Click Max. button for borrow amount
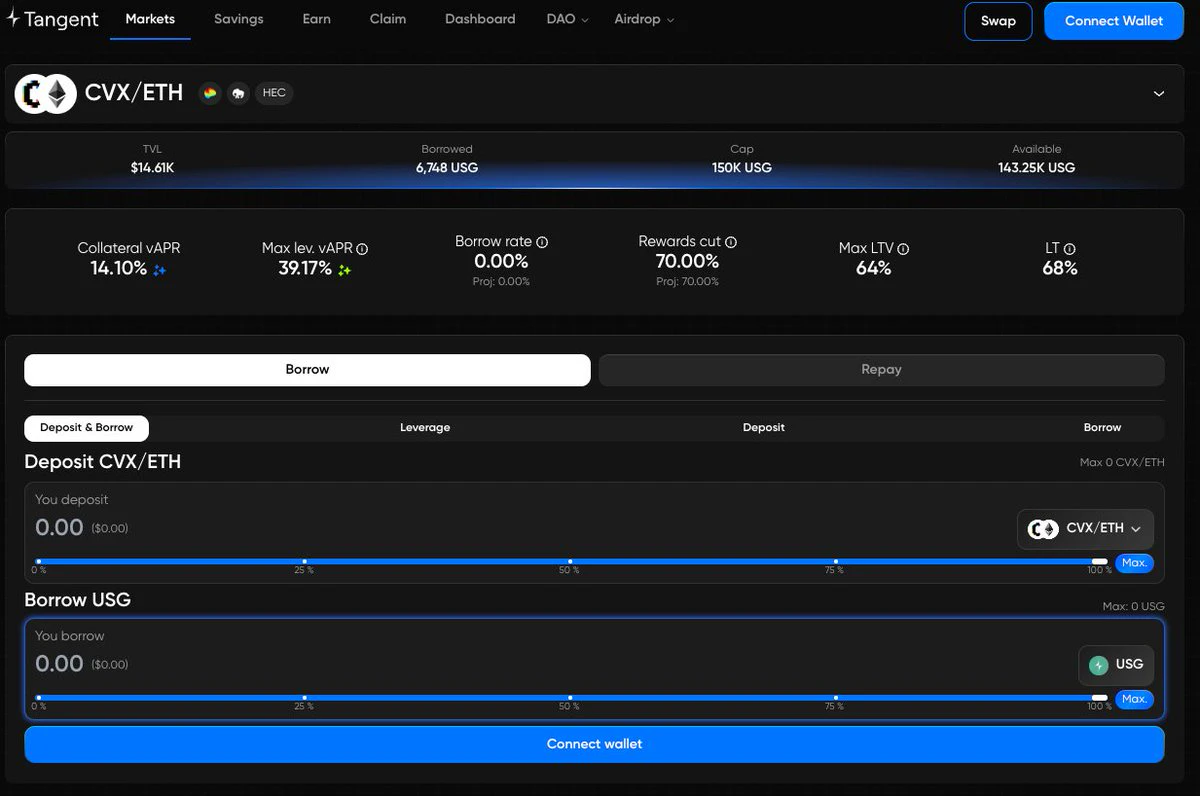This screenshot has height=796, width=1200. pos(1134,699)
